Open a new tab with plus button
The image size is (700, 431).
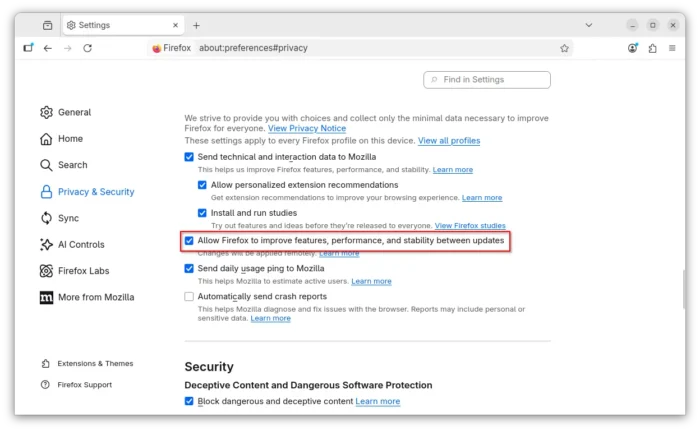(196, 25)
